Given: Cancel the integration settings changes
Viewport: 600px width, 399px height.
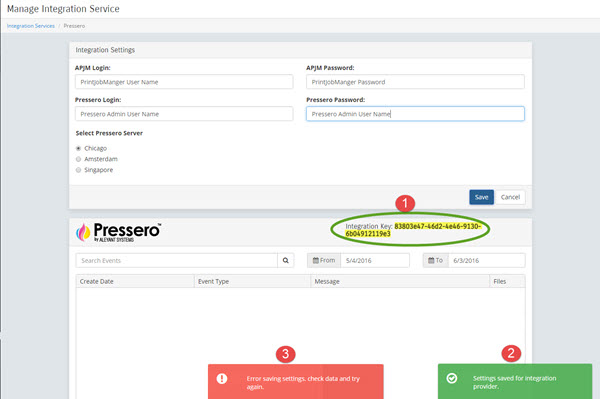Looking at the screenshot, I should tap(510, 197).
